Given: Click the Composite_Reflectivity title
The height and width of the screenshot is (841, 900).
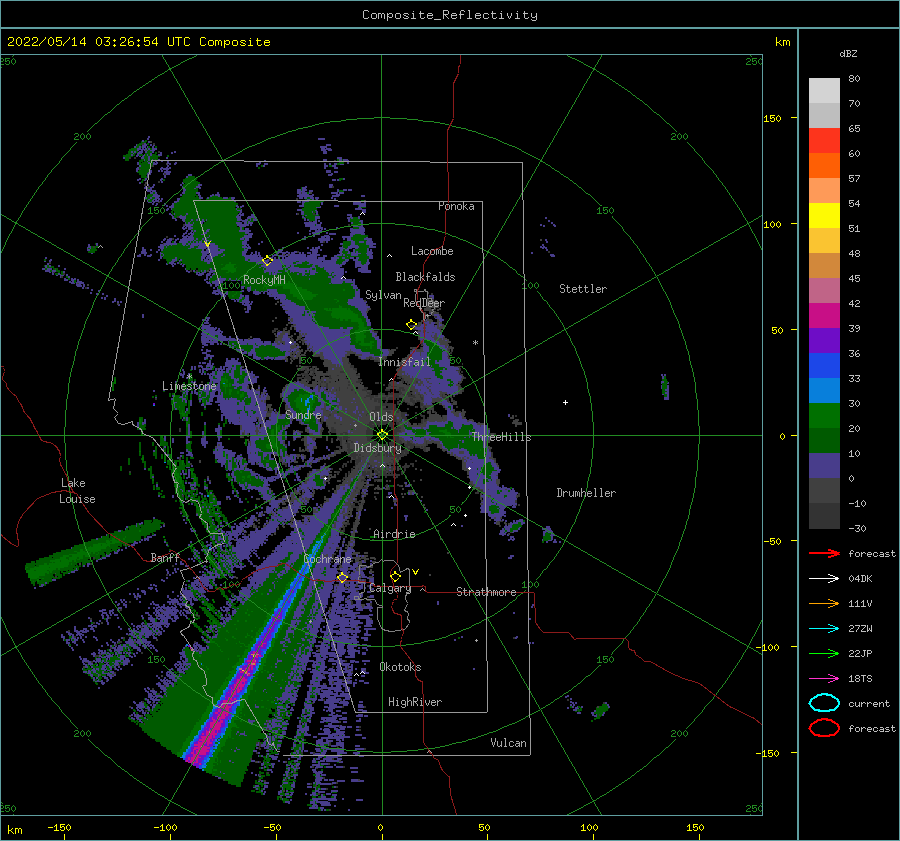Looking at the screenshot, I should tap(450, 15).
